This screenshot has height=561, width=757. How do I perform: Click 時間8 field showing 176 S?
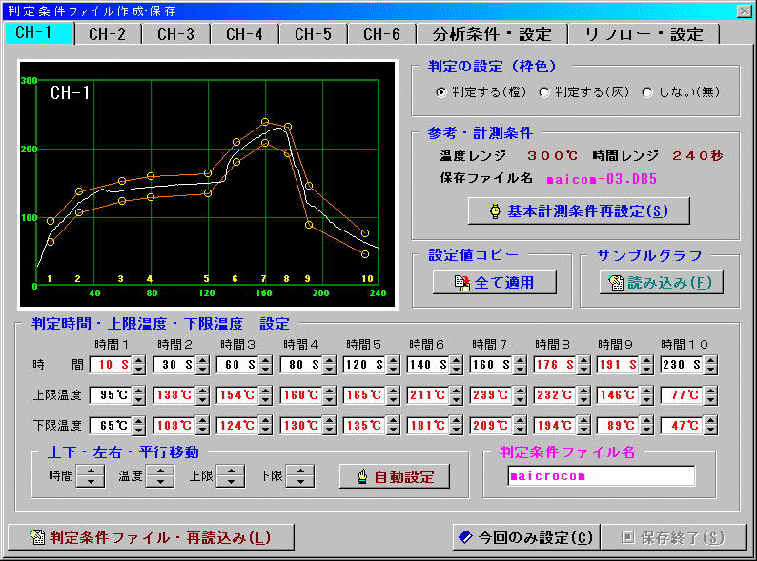tap(555, 365)
